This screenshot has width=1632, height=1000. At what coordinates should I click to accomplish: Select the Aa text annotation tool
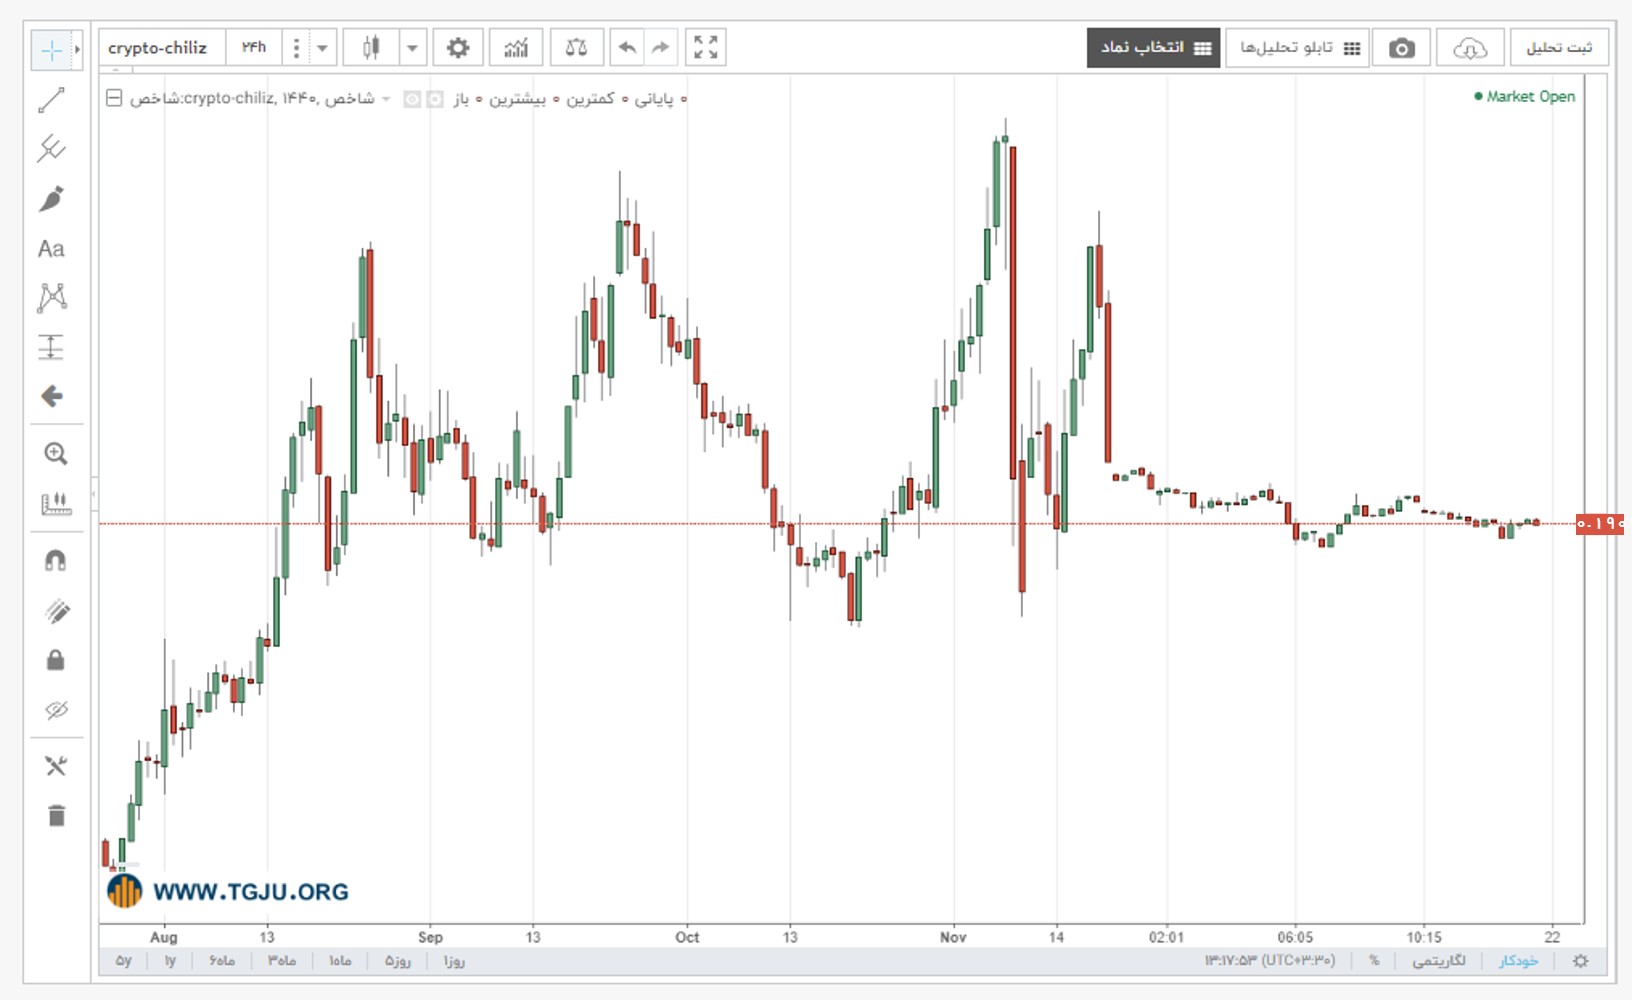[51, 249]
